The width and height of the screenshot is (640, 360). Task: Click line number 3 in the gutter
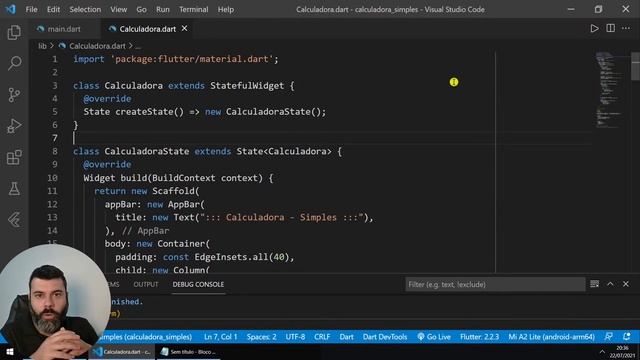point(55,86)
